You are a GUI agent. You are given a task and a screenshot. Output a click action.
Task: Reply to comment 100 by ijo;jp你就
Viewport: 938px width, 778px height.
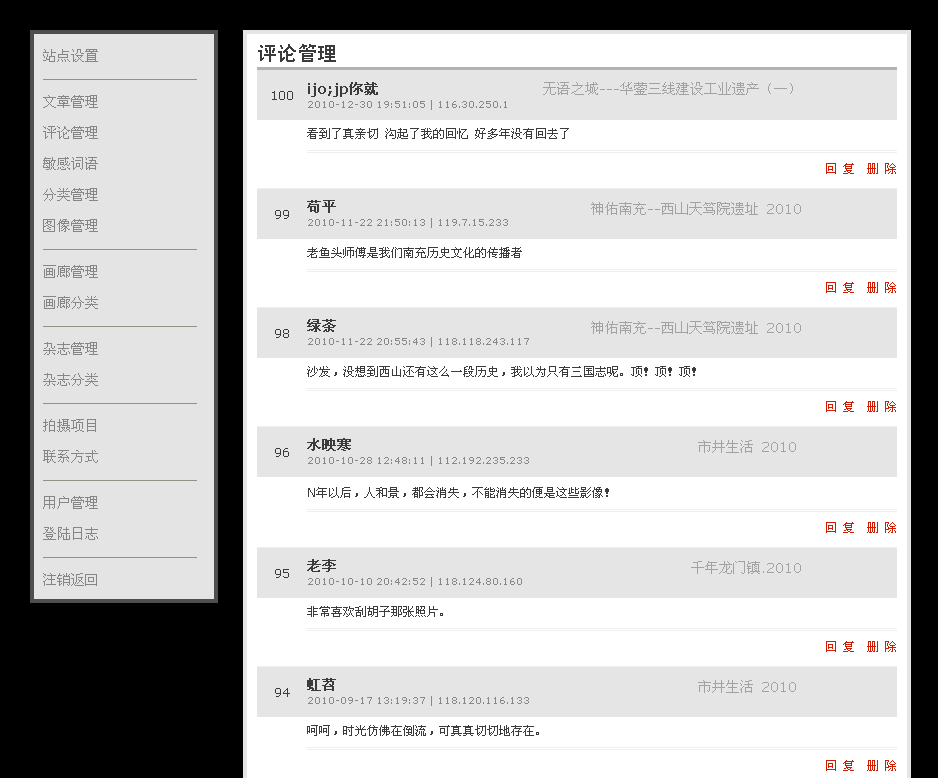(839, 169)
